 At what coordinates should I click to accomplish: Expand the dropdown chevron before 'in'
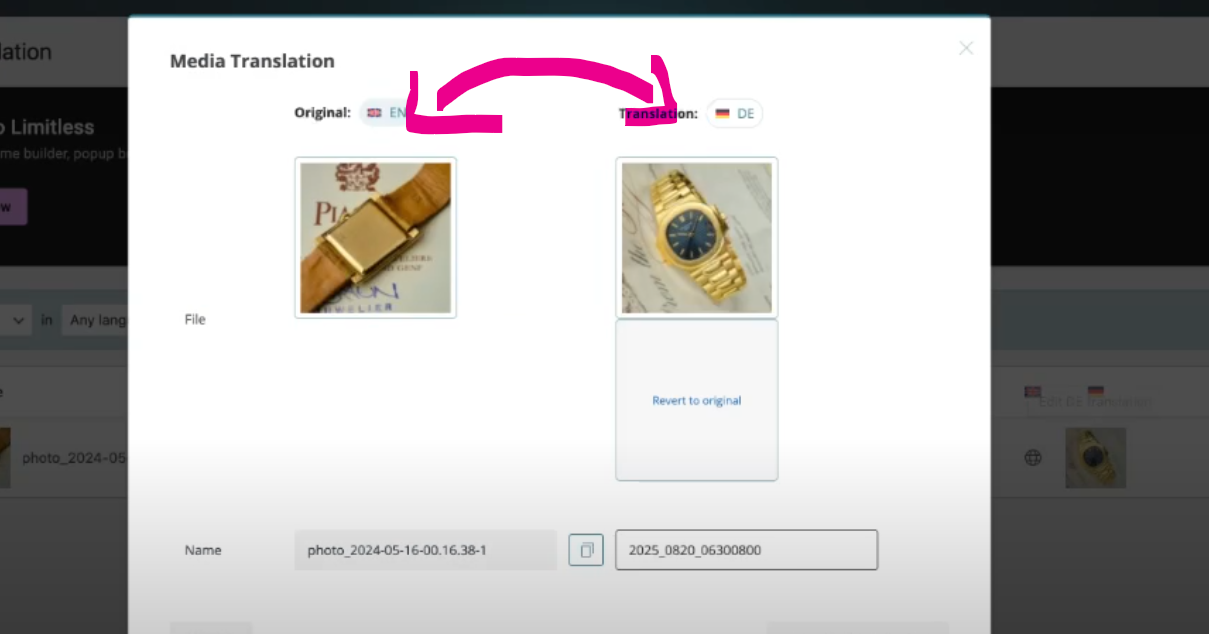(16, 321)
